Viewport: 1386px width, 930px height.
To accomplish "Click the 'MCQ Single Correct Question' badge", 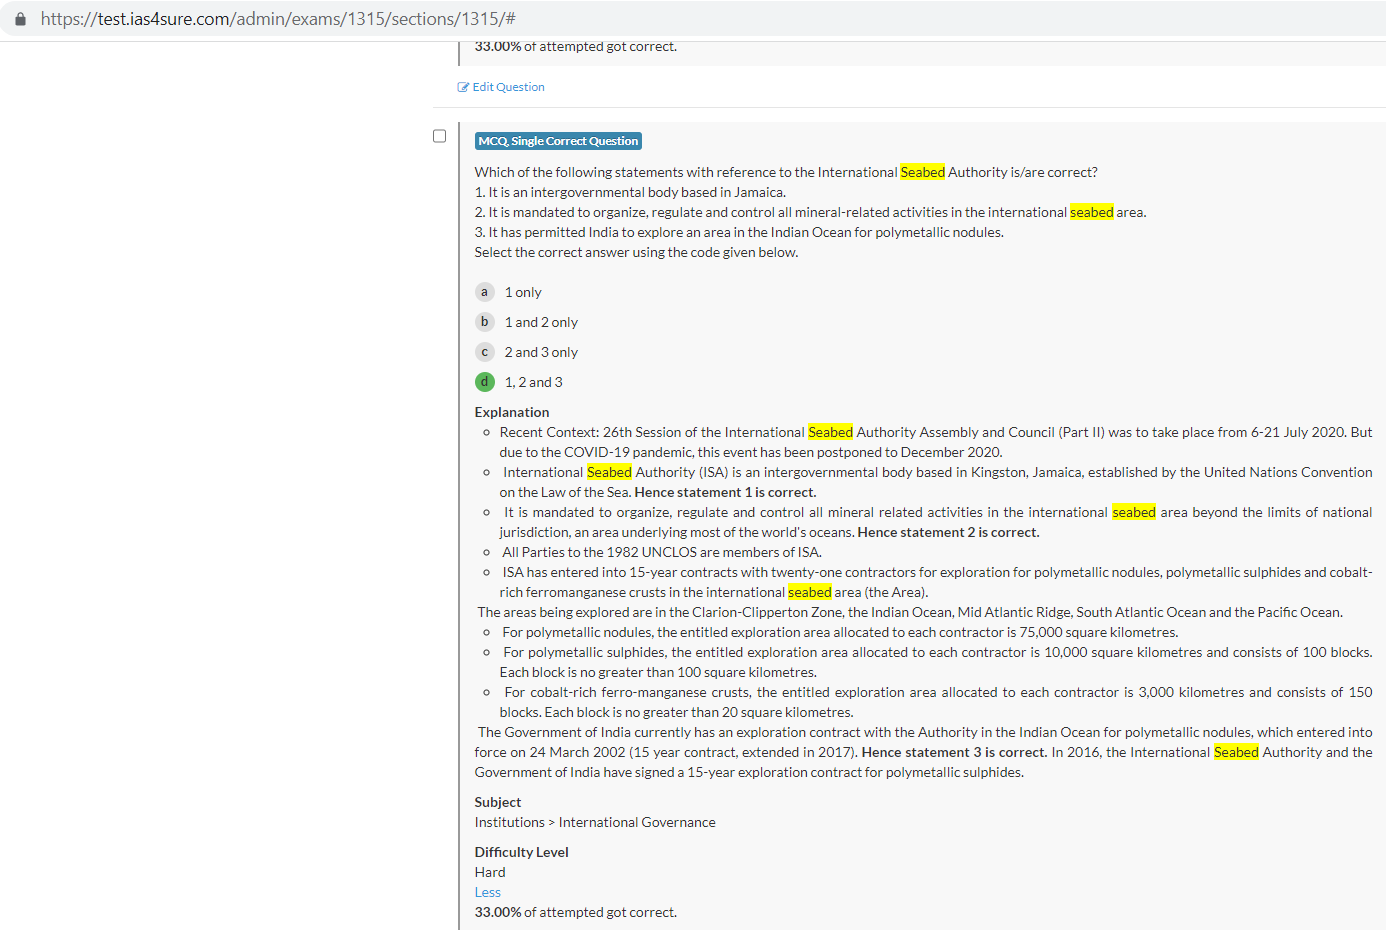I will [558, 141].
